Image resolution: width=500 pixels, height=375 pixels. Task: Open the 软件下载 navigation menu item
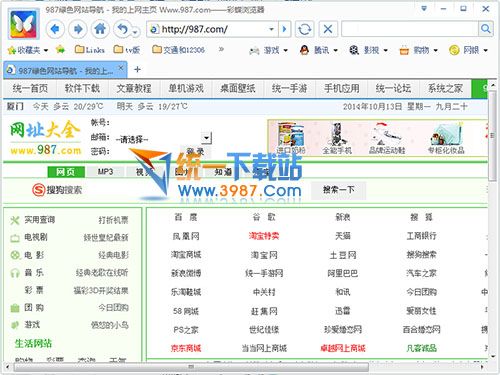click(x=82, y=88)
